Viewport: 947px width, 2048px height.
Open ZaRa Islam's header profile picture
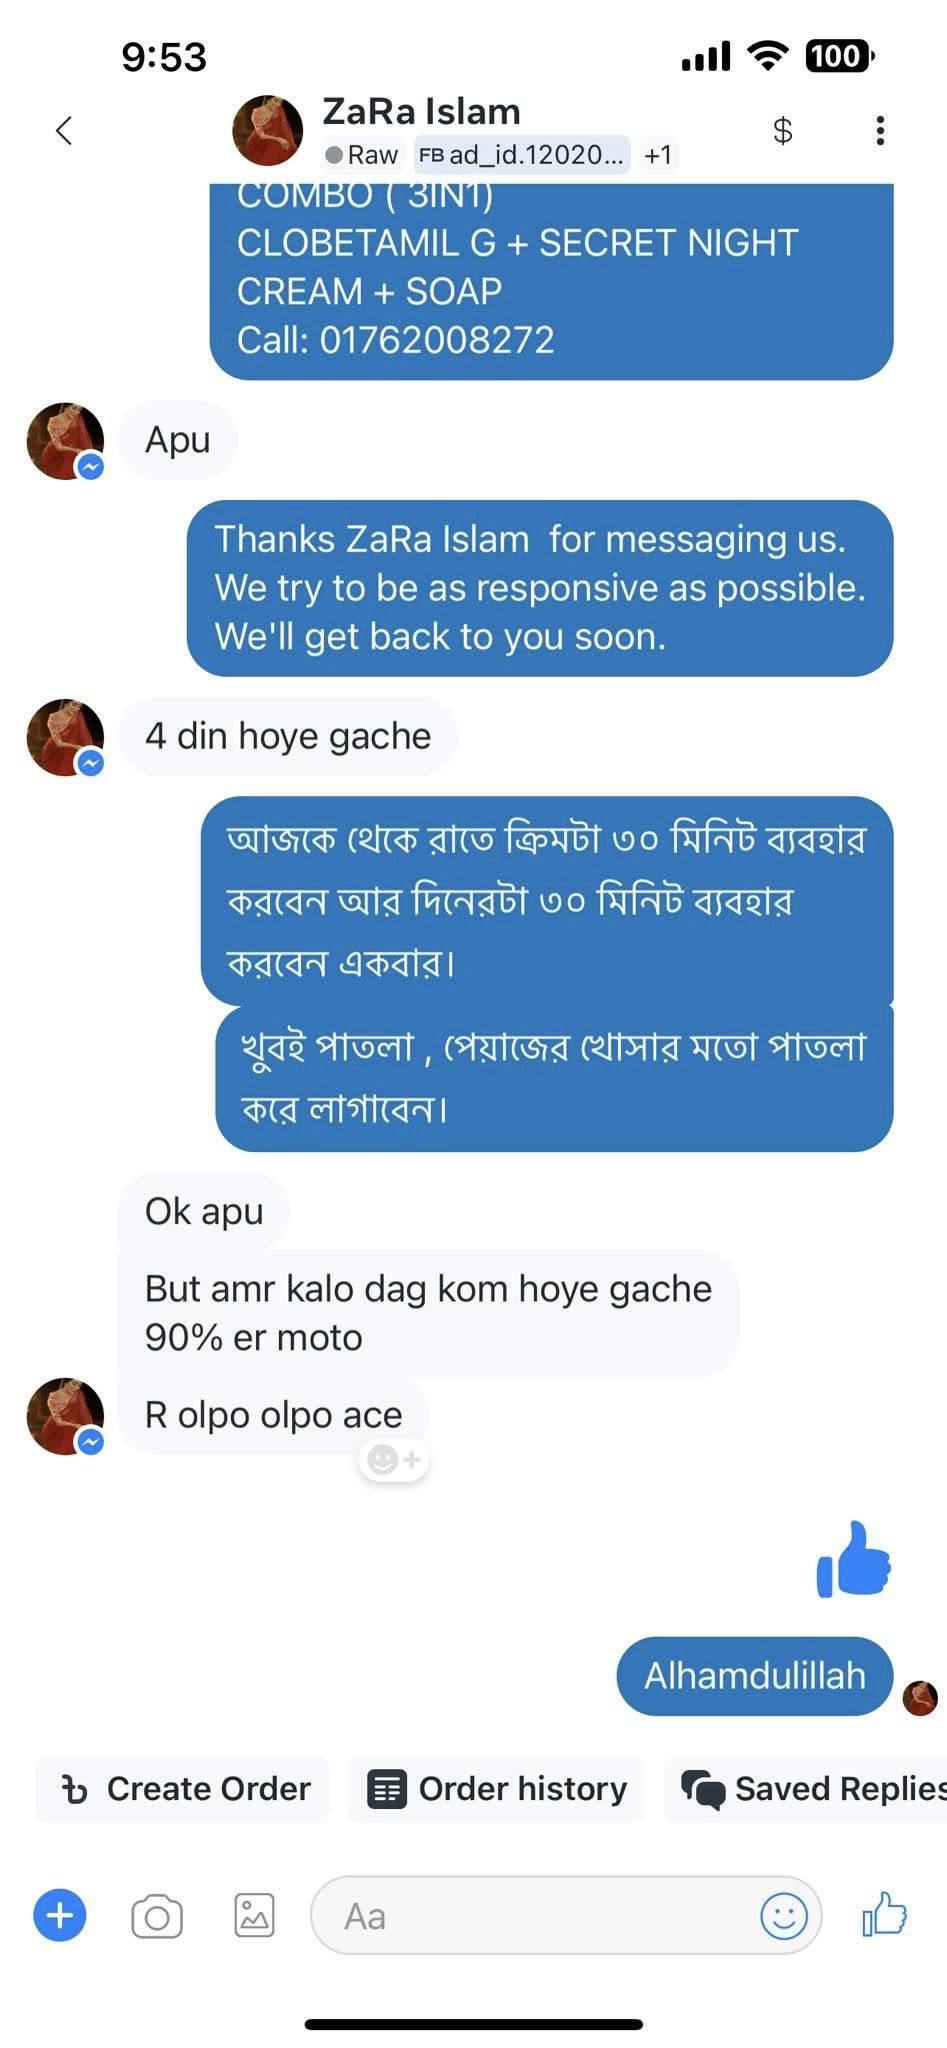coord(268,130)
